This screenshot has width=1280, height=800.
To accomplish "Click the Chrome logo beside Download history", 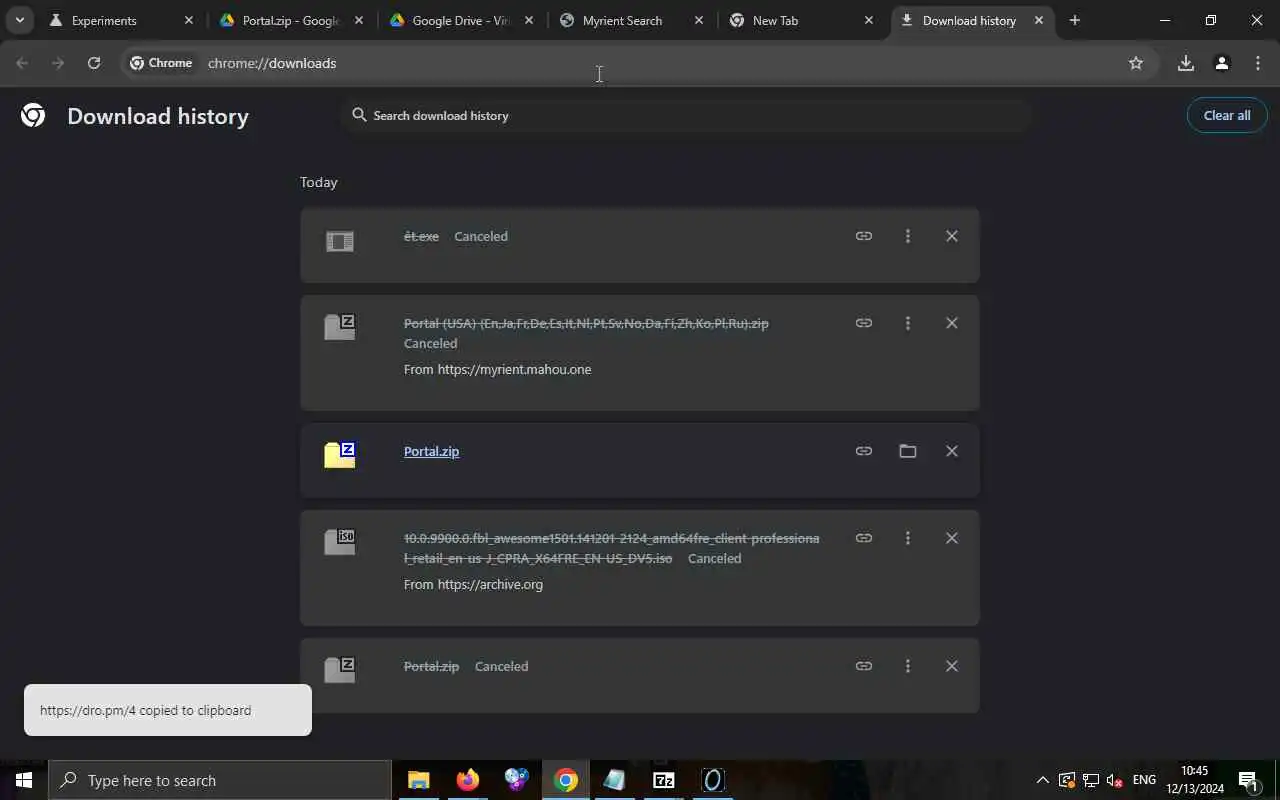I will pyautogui.click(x=33, y=116).
